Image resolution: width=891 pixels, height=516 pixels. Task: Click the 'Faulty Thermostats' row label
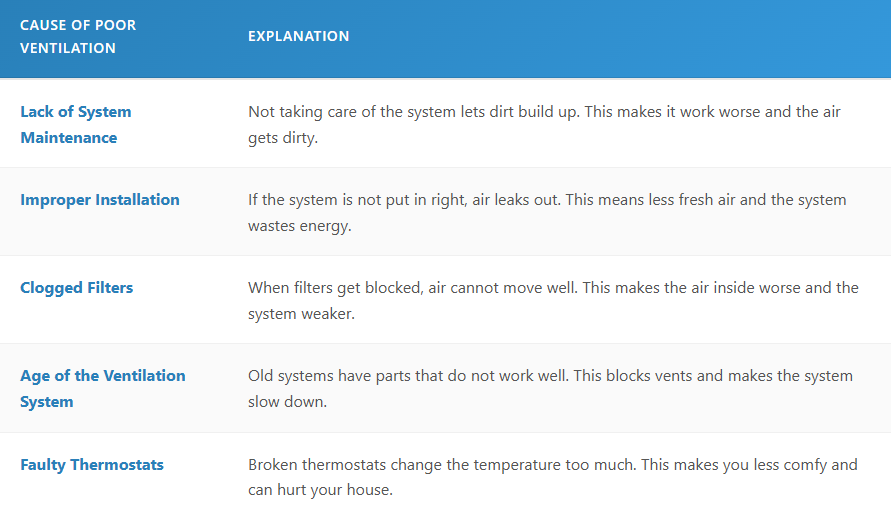pos(92,464)
